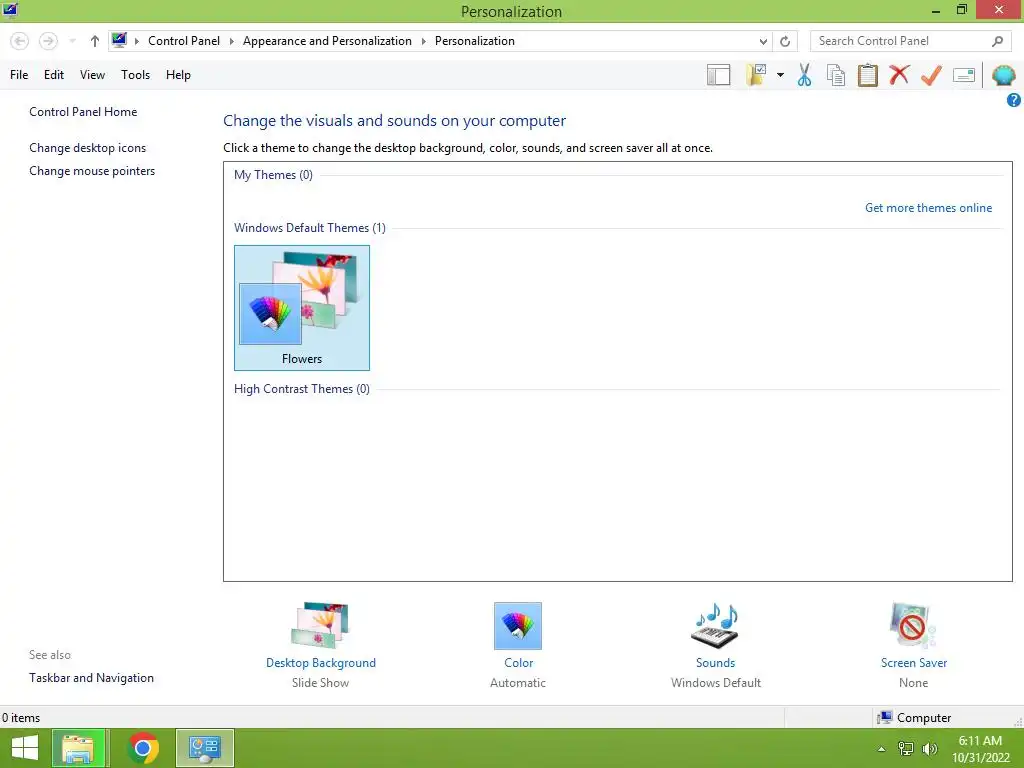1024x768 pixels.
Task: Go to Control Panel Home
Action: coord(83,112)
